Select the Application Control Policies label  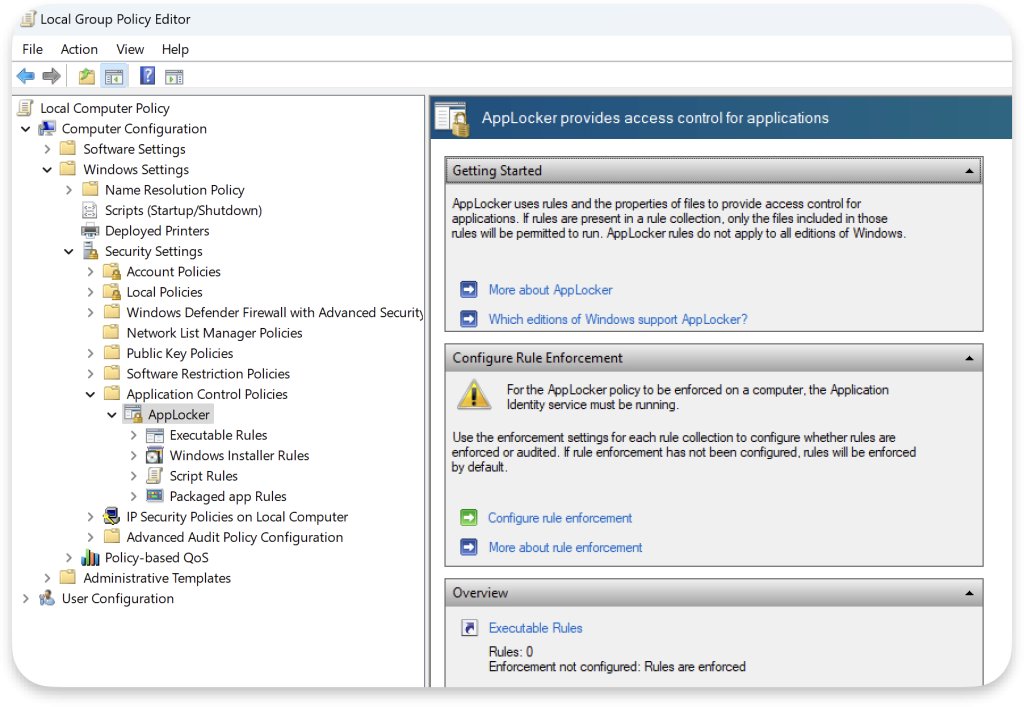click(x=207, y=394)
